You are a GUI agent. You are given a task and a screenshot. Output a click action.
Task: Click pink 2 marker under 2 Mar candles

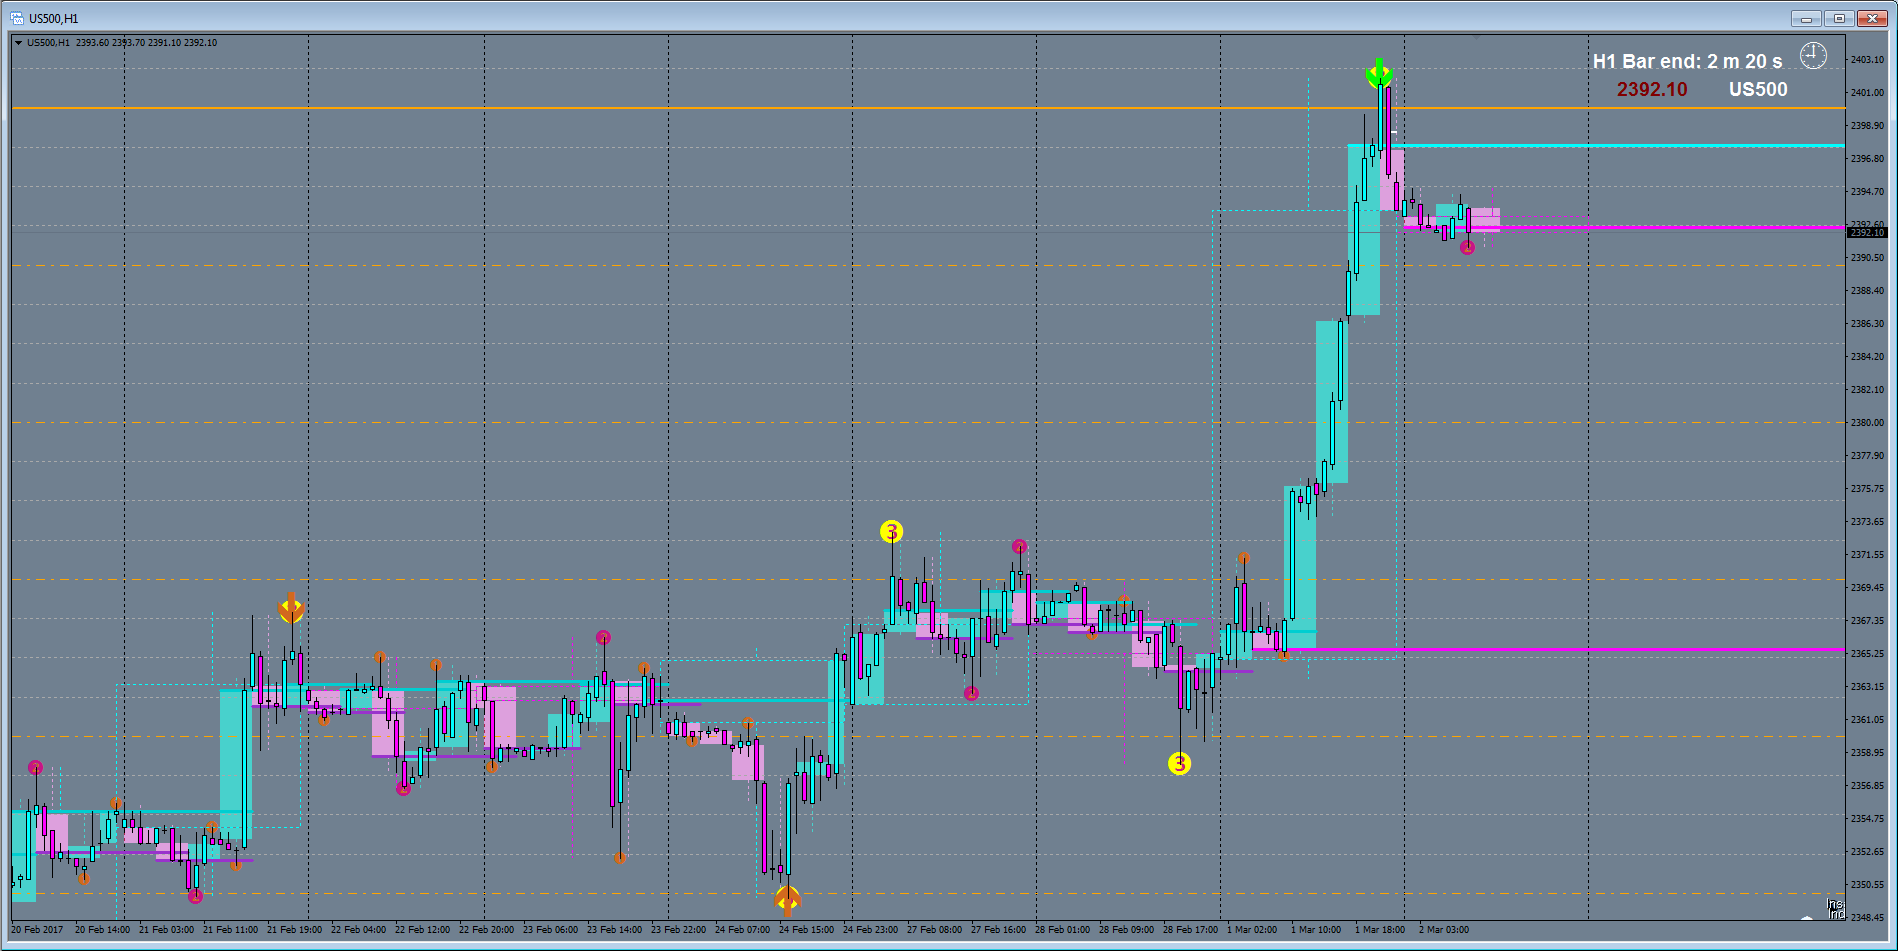pos(1467,248)
